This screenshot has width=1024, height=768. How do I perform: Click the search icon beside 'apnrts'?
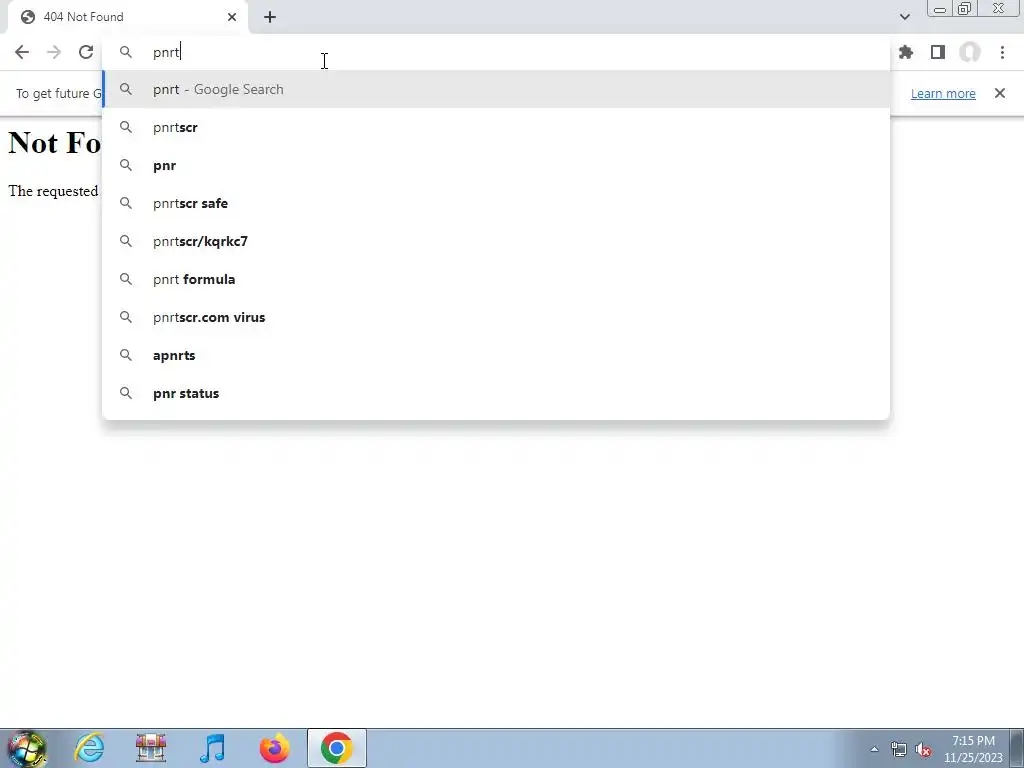click(126, 355)
